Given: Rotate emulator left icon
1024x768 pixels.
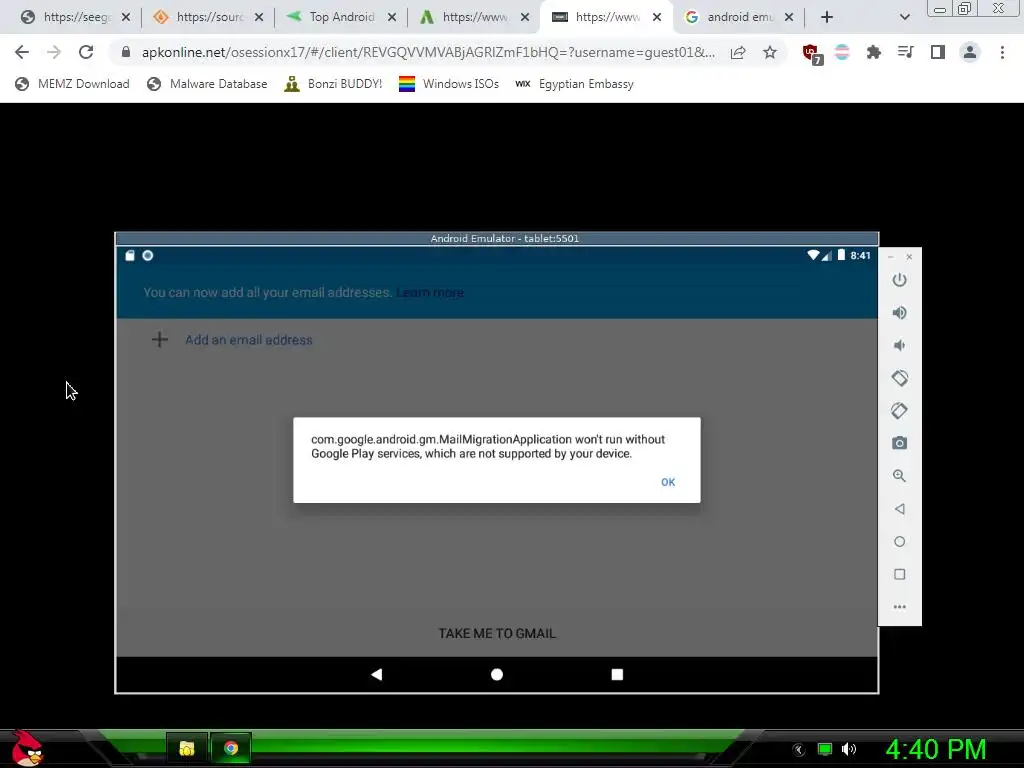Looking at the screenshot, I should tap(899, 377).
